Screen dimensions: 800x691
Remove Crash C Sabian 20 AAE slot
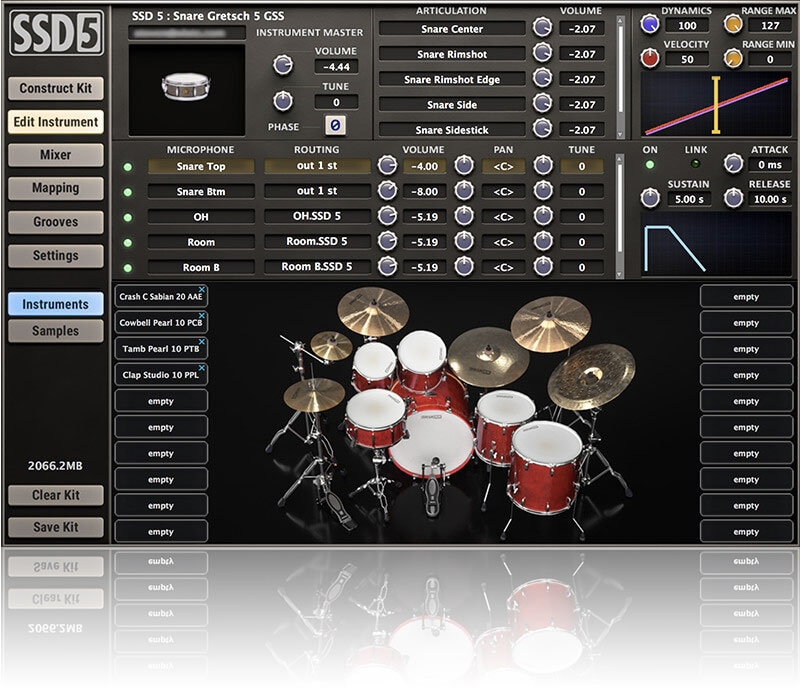[202, 291]
